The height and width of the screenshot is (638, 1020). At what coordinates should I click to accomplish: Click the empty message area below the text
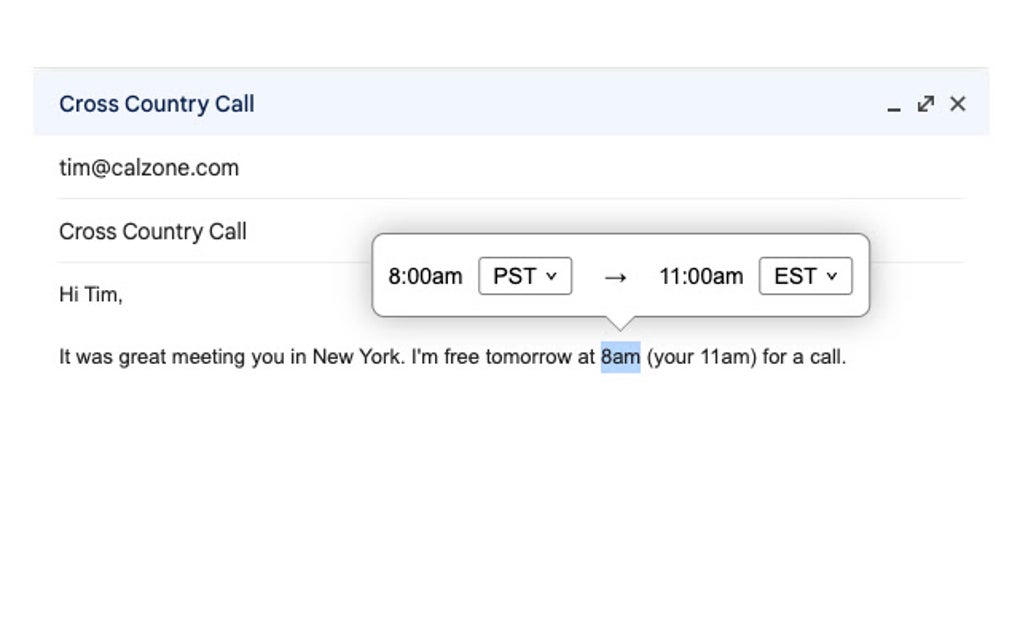[500, 480]
